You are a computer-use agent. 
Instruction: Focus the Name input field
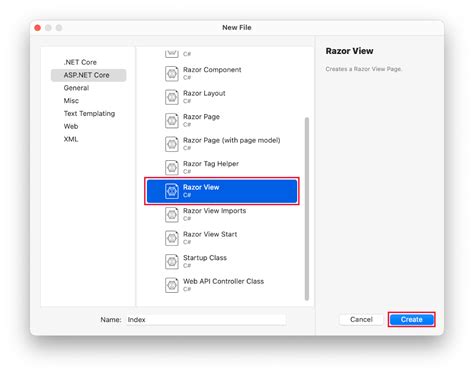click(206, 320)
